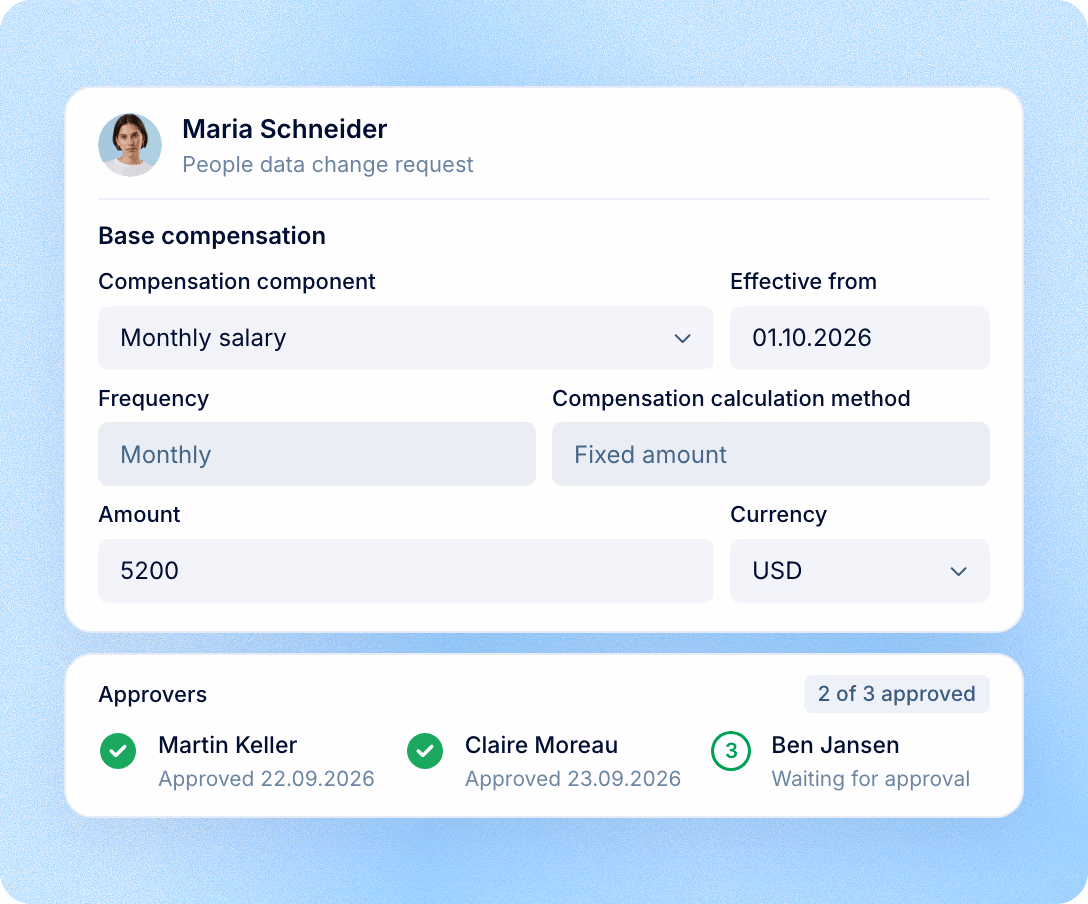
Task: Click the Ben Jansen approver name
Action: coord(835,745)
